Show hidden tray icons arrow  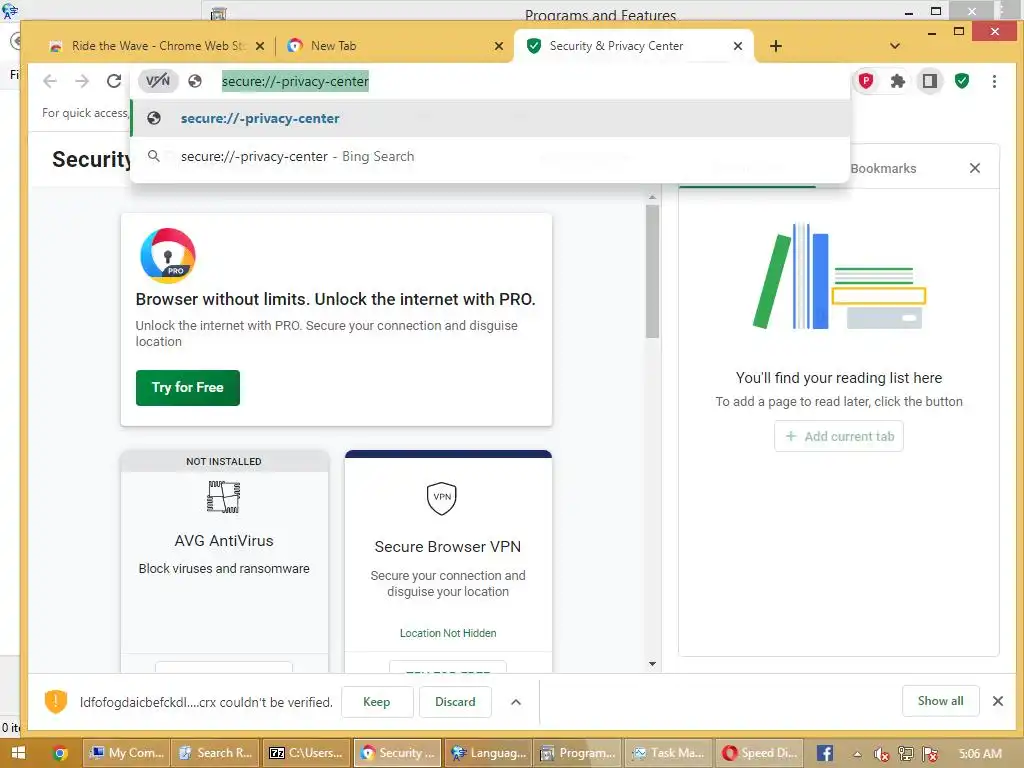[857, 754]
